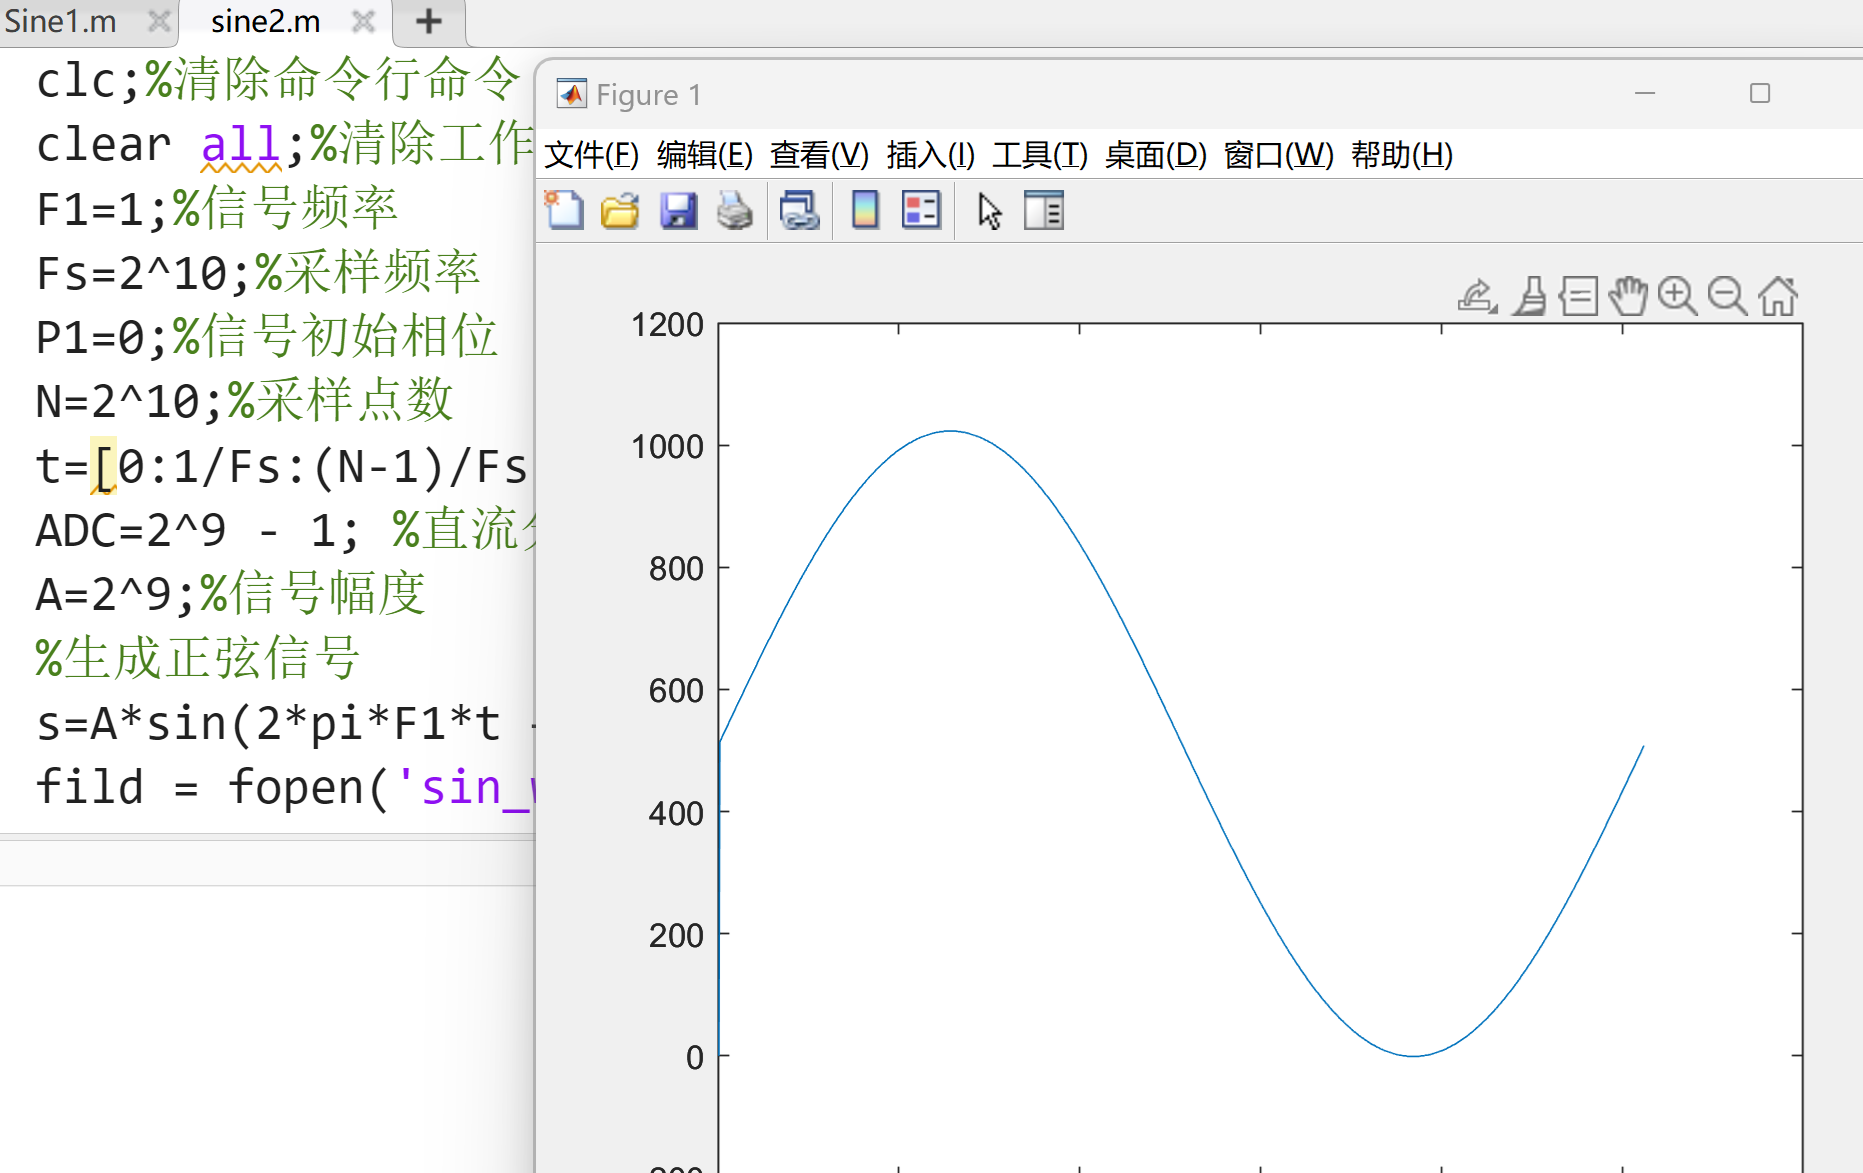The image size is (1863, 1173).
Task: Open the 工具(T) menu
Action: click(1039, 155)
